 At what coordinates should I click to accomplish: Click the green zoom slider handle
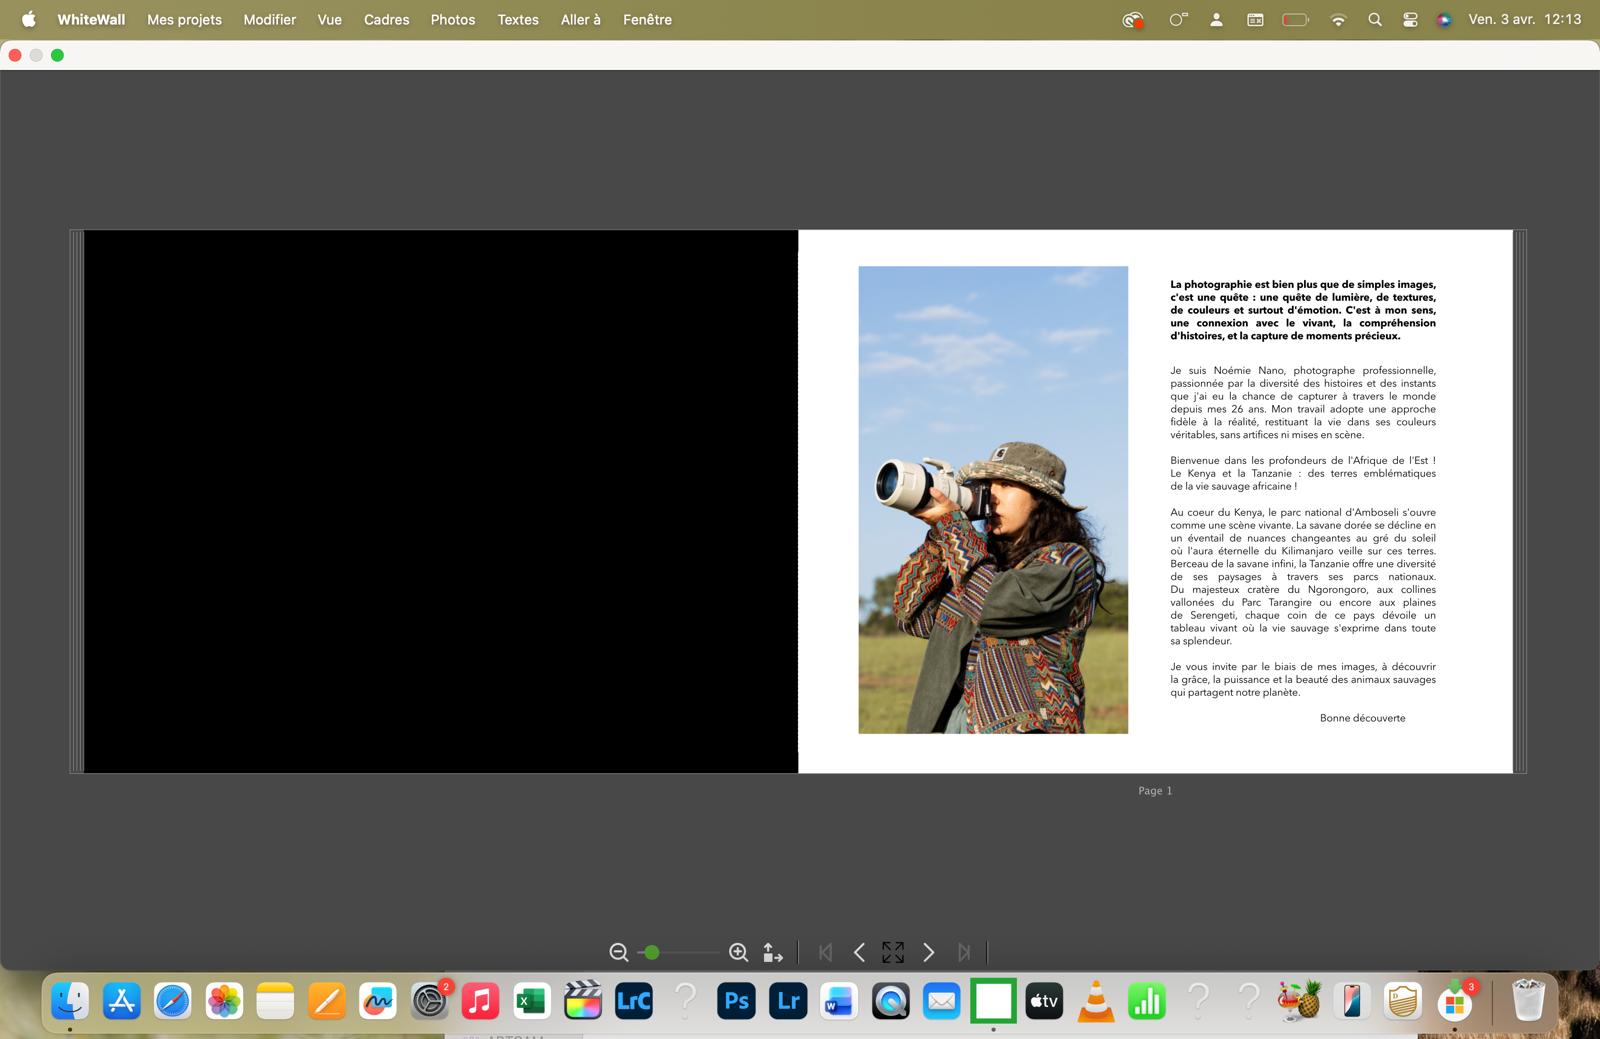click(652, 953)
